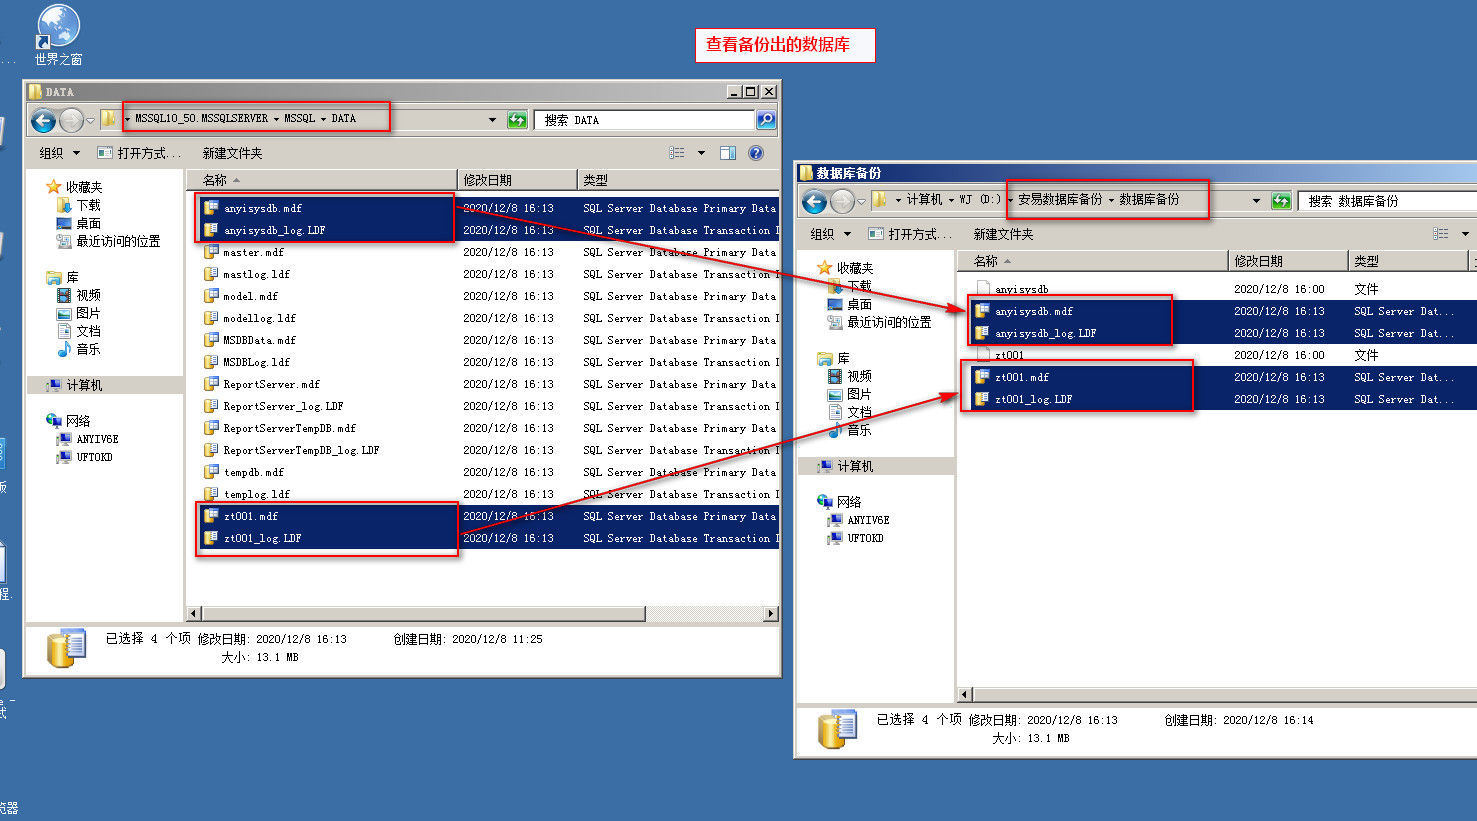Open the view options dropdown arrow in the DATA window
This screenshot has width=1477, height=821.
tap(701, 153)
